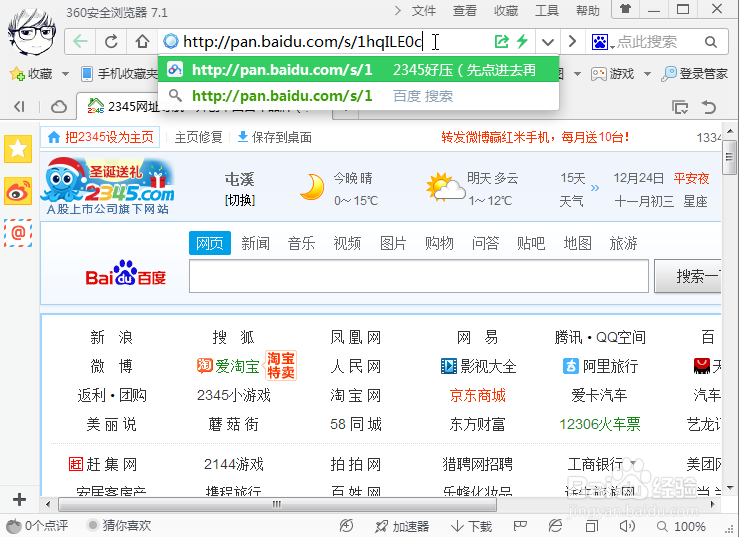This screenshot has height=537, width=739.
Task: Toggle the speaker mute icon in status bar
Action: pyautogui.click(x=627, y=526)
